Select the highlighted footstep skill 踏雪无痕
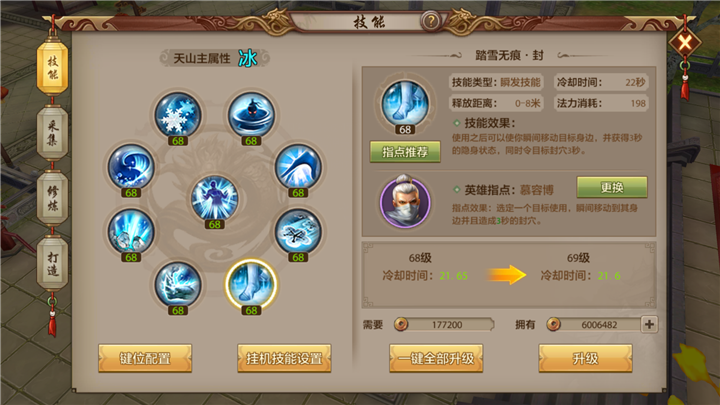 click(x=251, y=284)
